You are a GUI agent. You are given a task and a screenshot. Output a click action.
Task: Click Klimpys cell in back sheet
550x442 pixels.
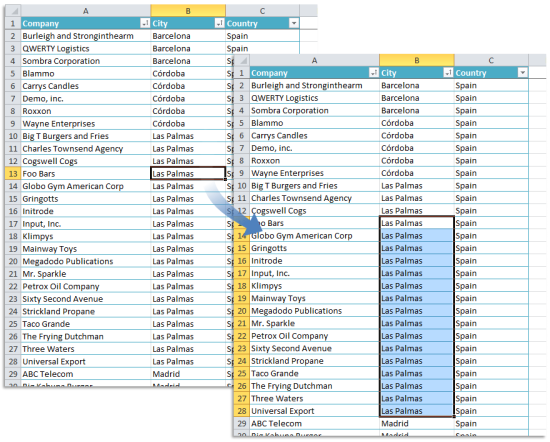pos(86,236)
